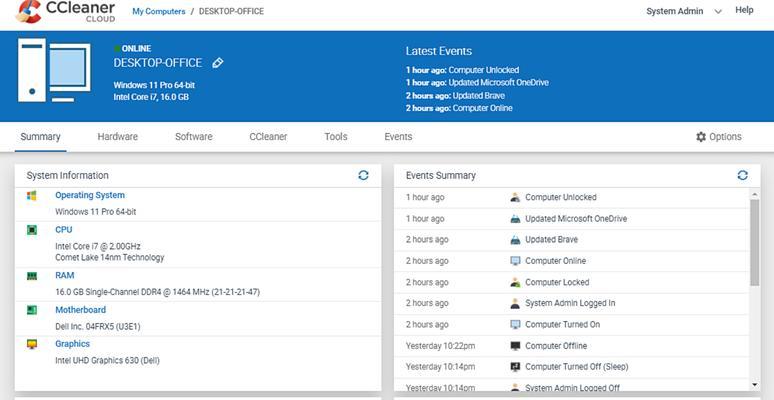This screenshot has width=774, height=400.
Task: Click 'Updated Brave' in Latest Events banner
Action: (479, 96)
